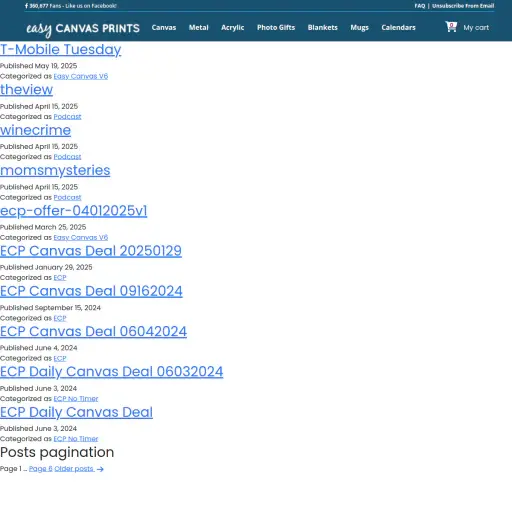Open ECP Canvas Deal 06042024 post
Viewport: 512px width, 512px height.
pos(93,332)
